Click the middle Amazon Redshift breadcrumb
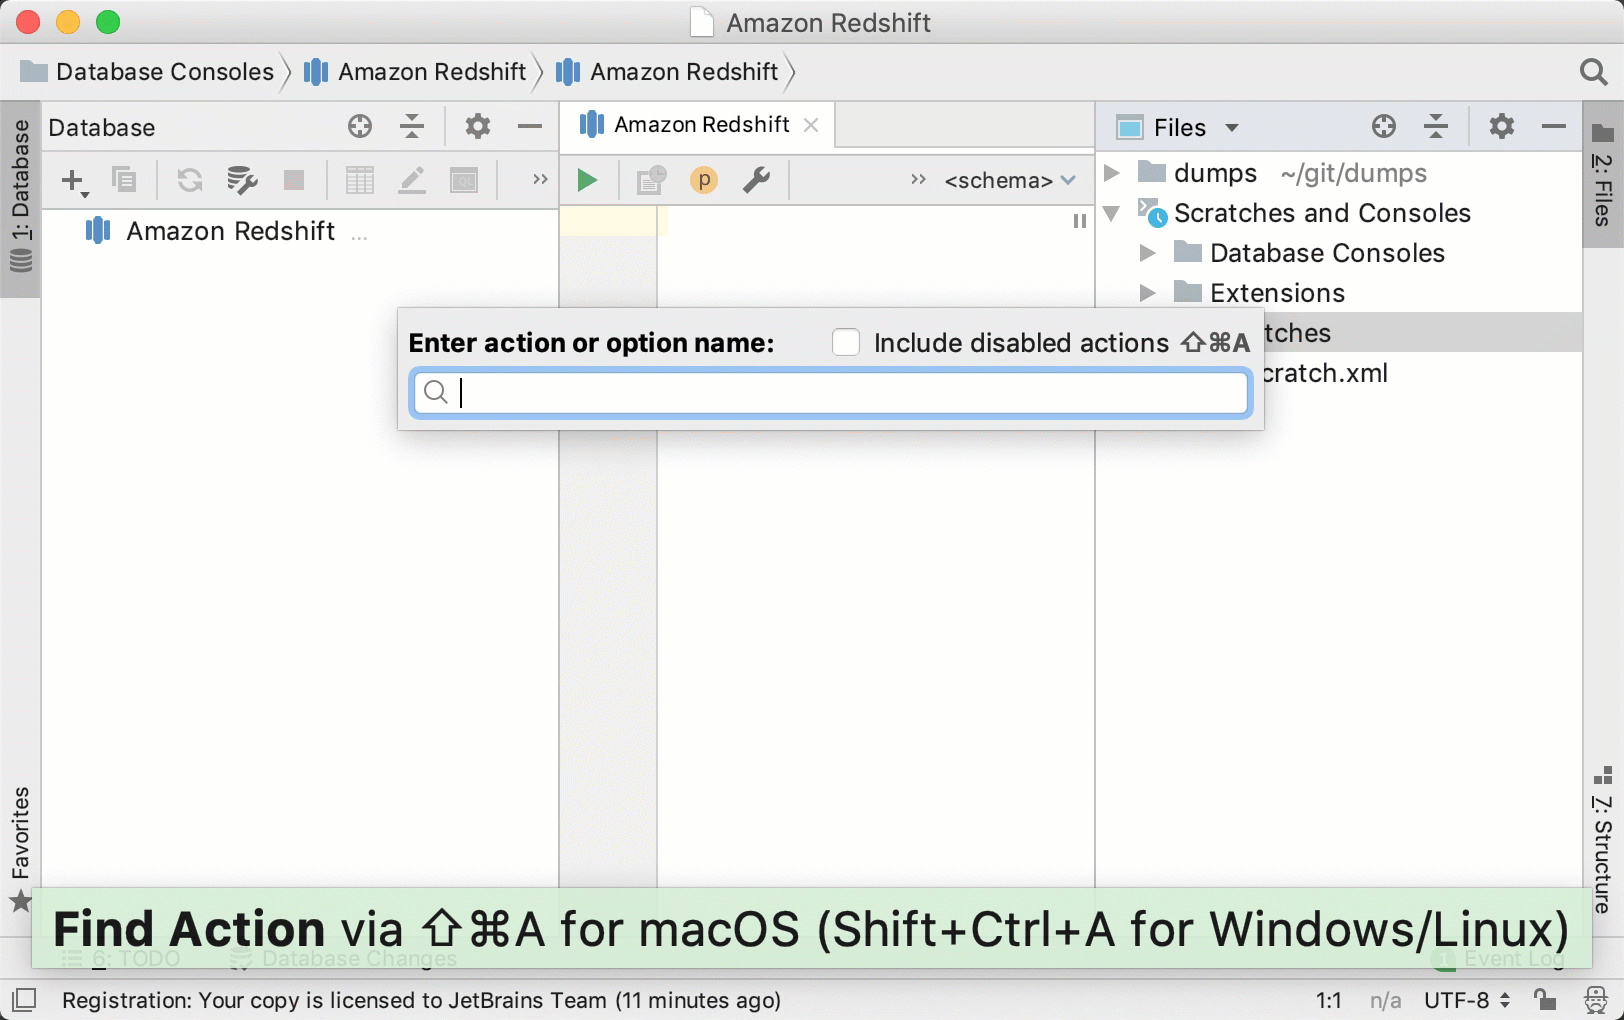1624x1020 pixels. tap(415, 72)
